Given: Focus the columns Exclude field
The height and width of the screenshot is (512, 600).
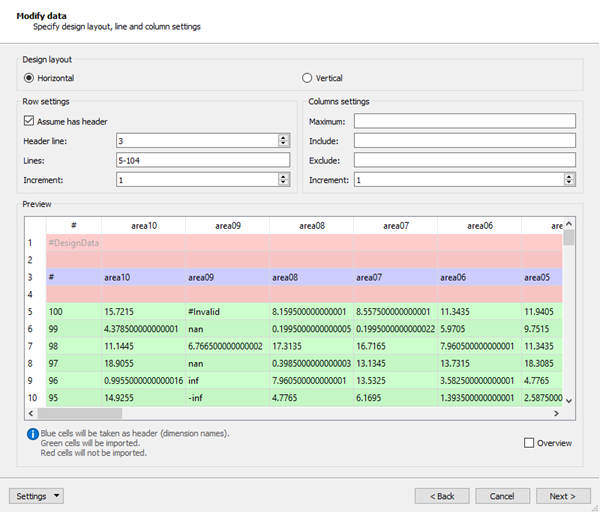Looking at the screenshot, I should tap(465, 160).
